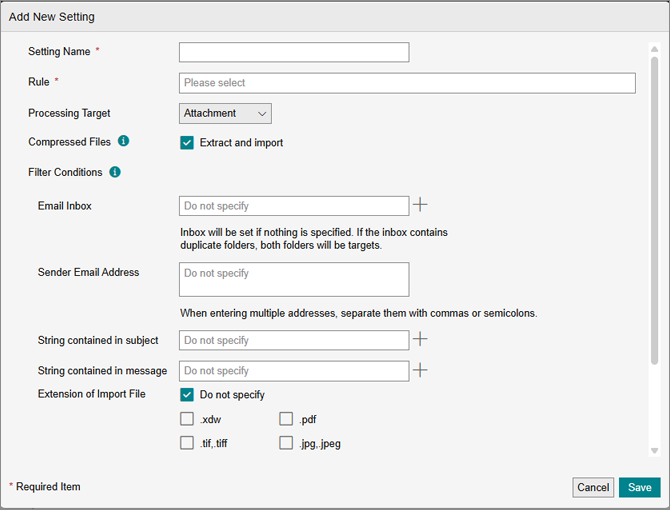Uncheck Extract and import checkbox
Screen dimensions: 670x510
pyautogui.click(x=187, y=143)
